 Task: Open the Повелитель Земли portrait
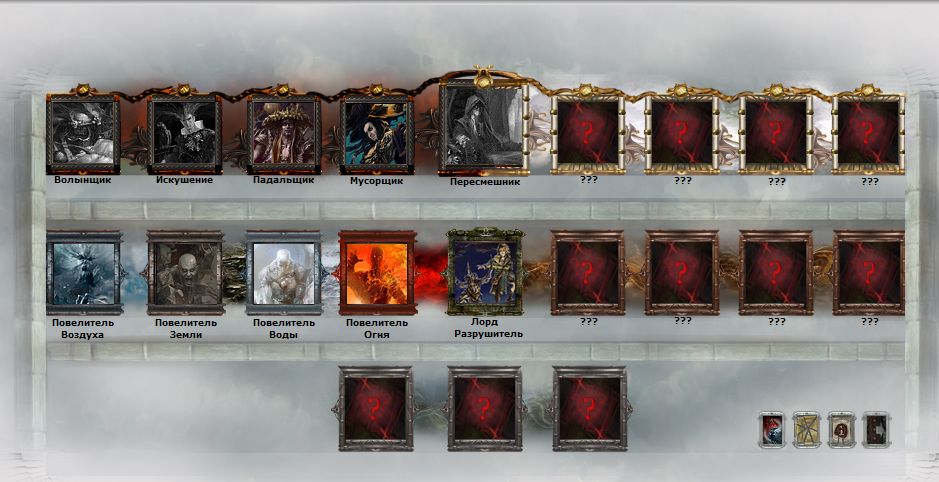[x=186, y=272]
